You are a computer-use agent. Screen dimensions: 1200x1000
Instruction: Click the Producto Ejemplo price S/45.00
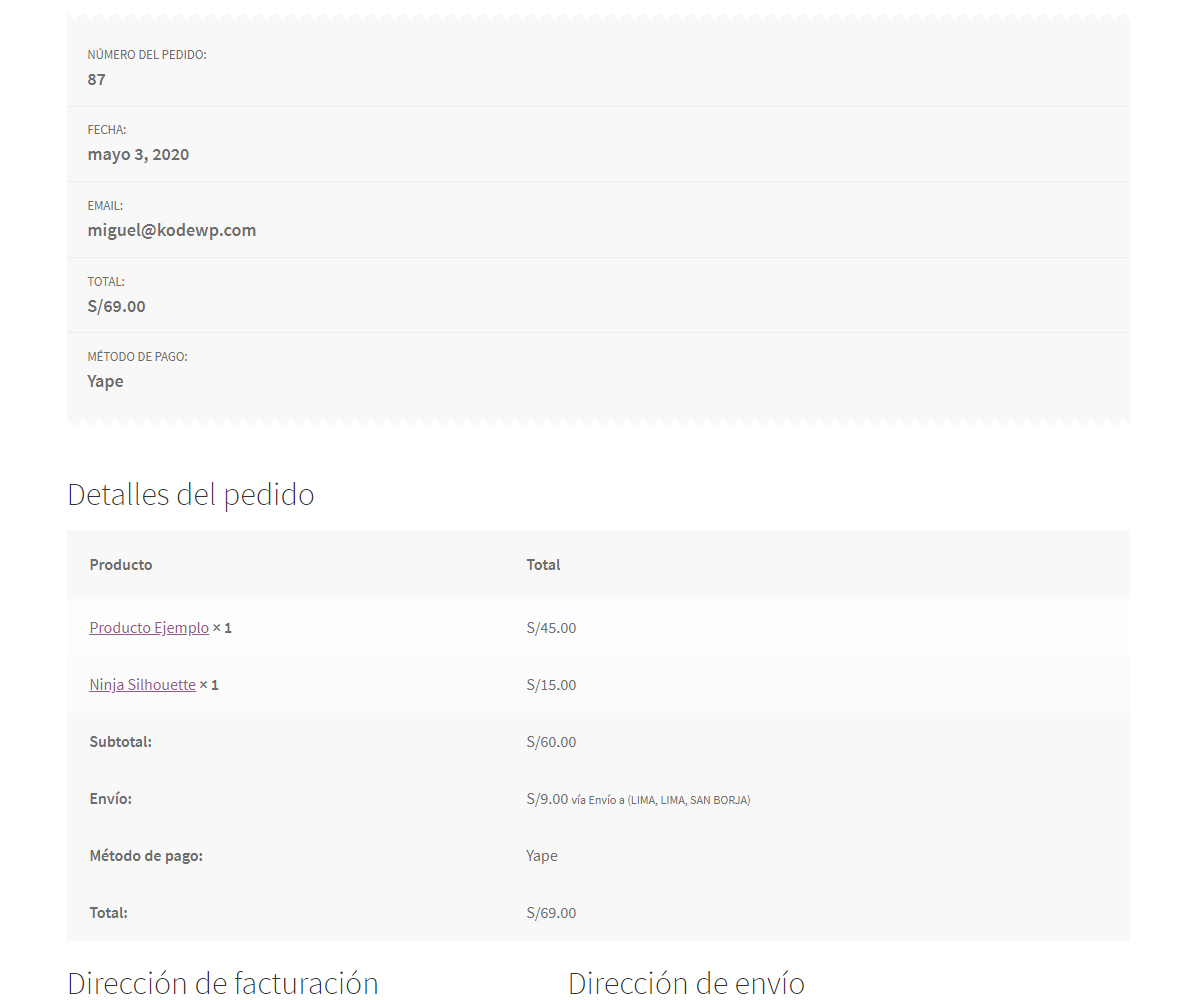[x=551, y=627]
